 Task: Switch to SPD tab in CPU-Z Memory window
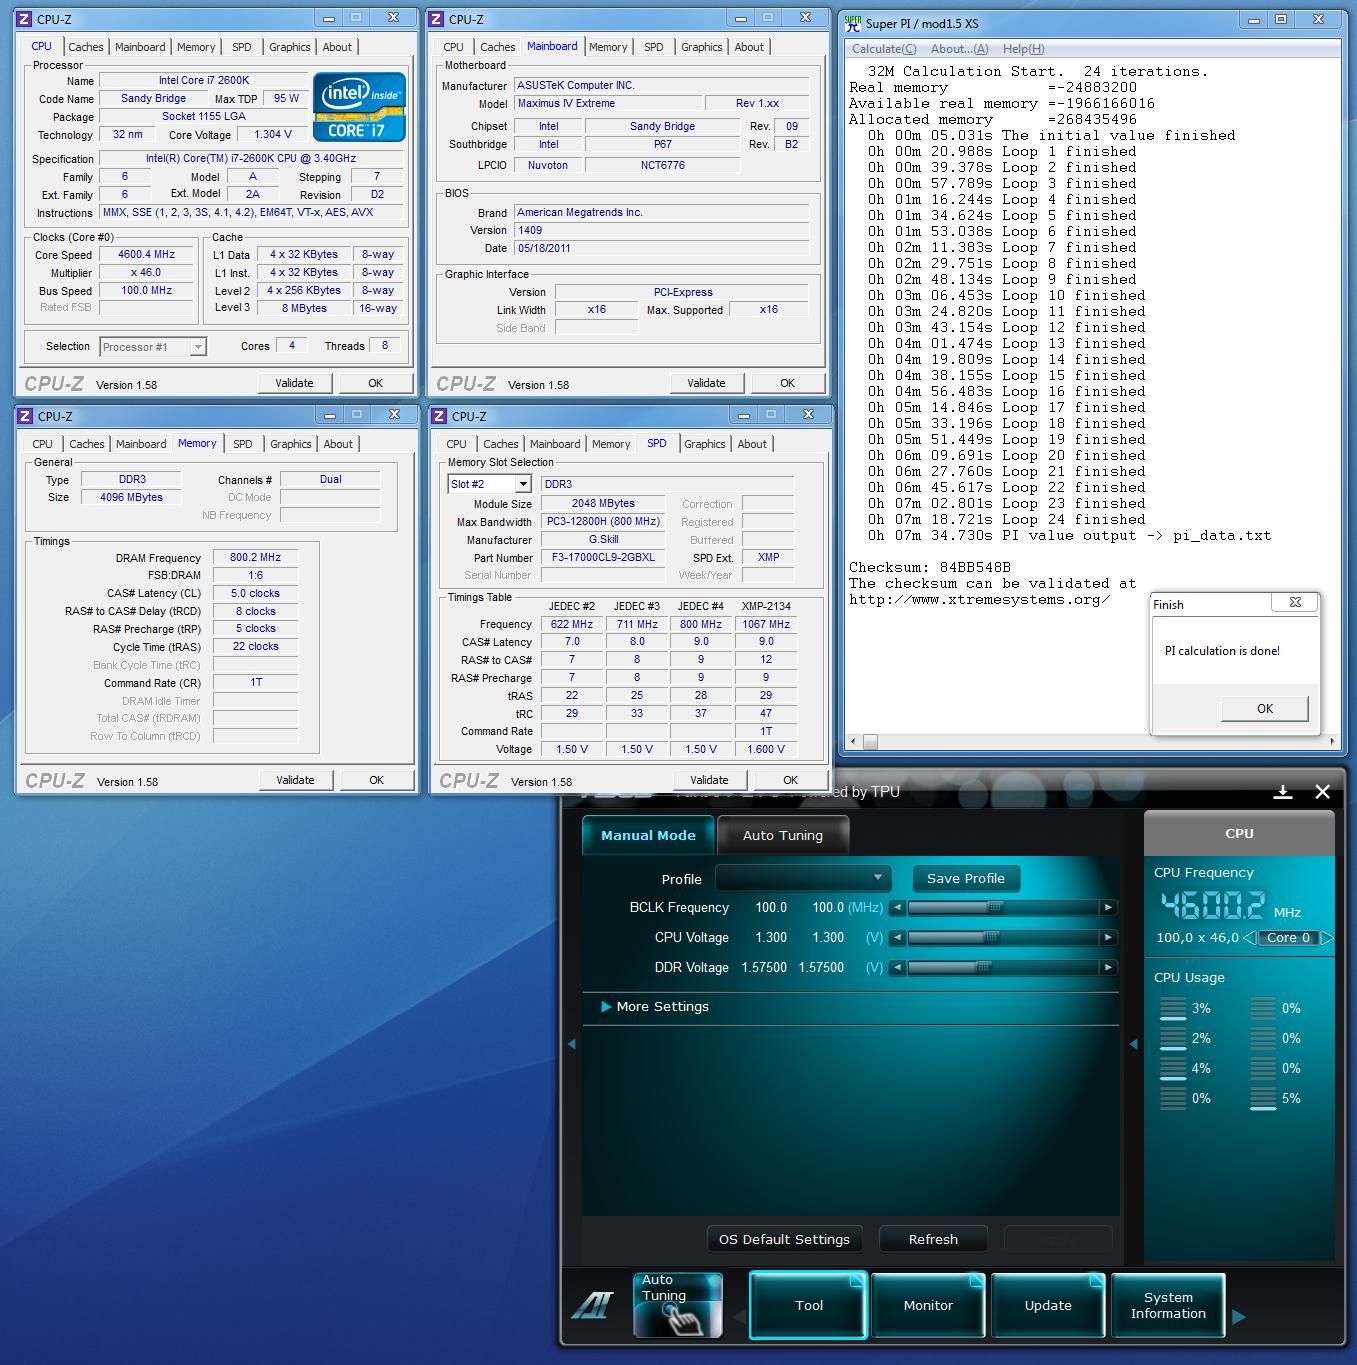(x=243, y=444)
